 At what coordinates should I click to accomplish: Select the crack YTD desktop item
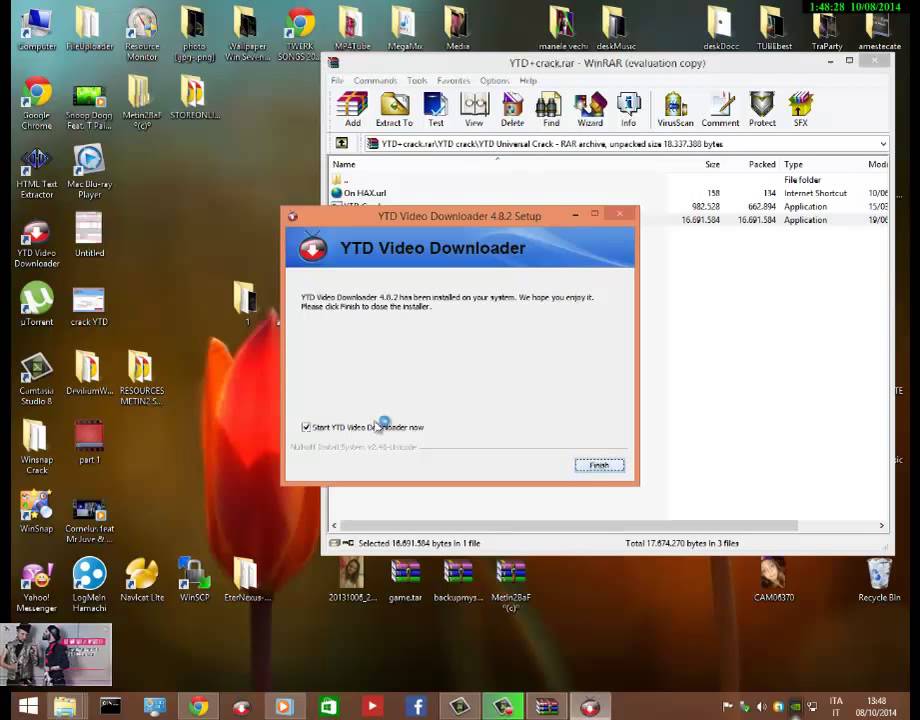(x=89, y=306)
